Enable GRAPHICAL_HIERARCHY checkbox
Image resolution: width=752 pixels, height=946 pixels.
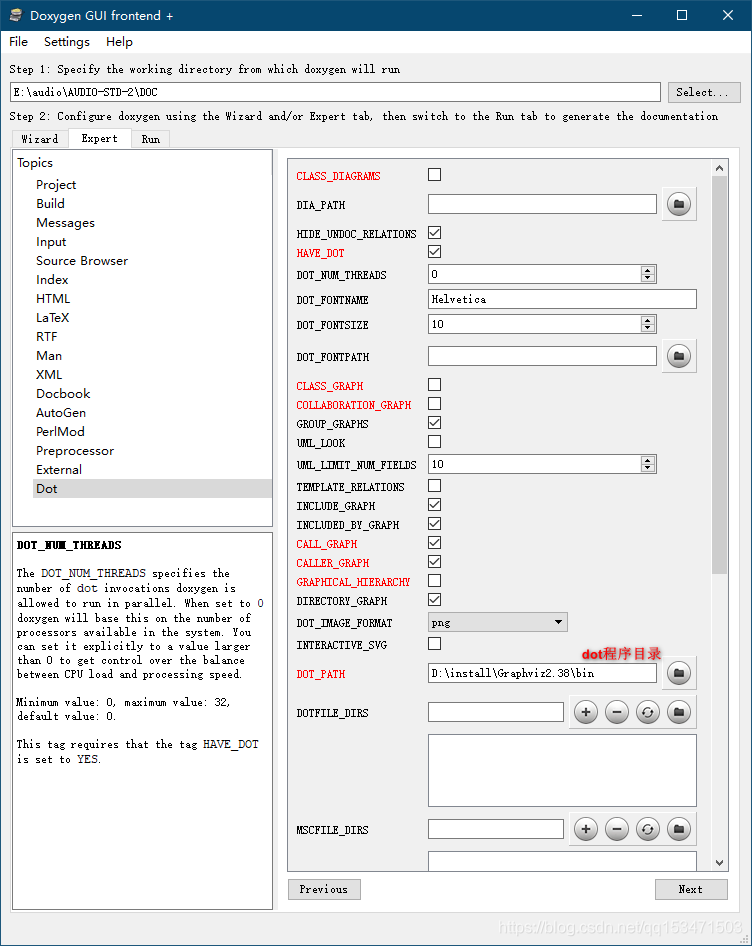click(435, 580)
